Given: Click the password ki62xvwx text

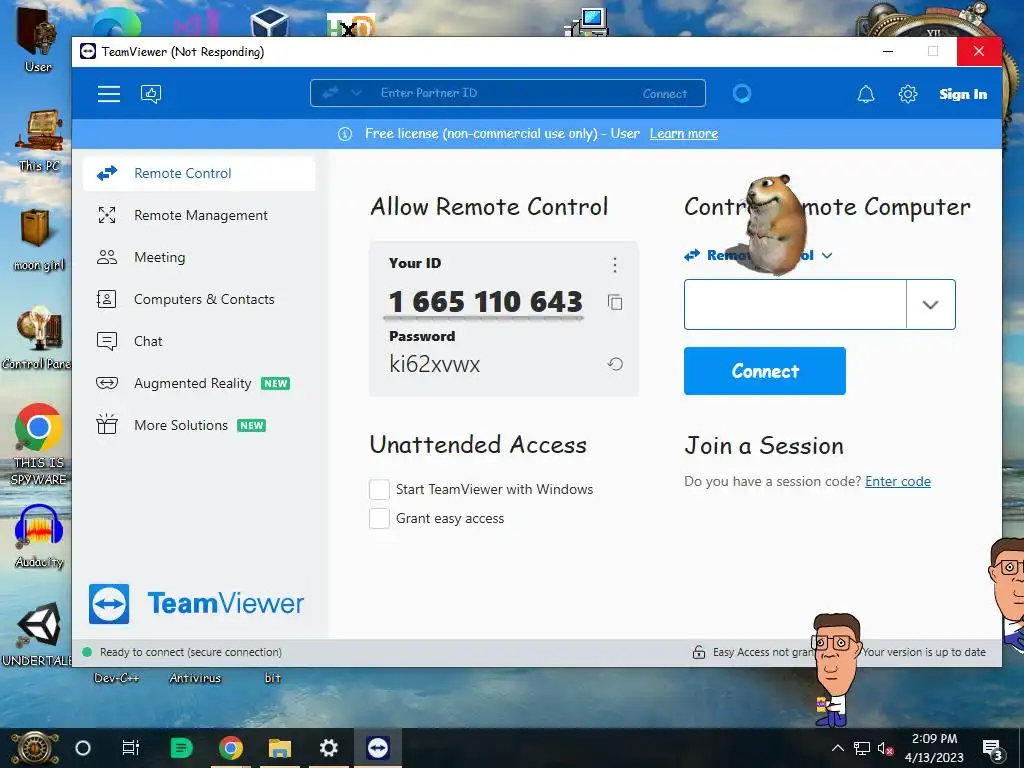Looking at the screenshot, I should (434, 364).
